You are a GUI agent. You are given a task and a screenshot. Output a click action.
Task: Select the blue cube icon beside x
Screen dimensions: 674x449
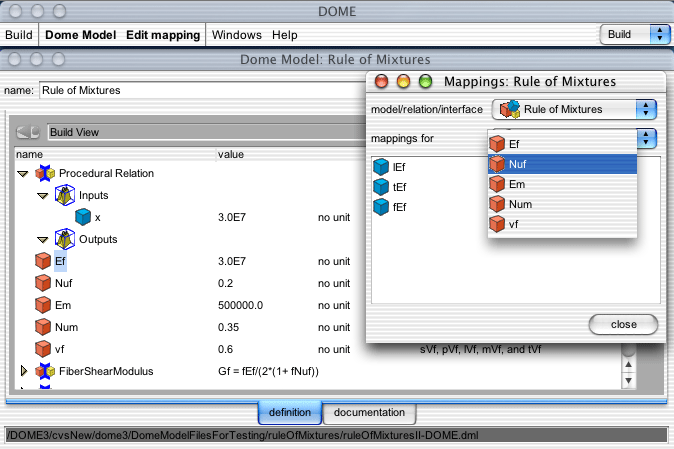[83, 217]
